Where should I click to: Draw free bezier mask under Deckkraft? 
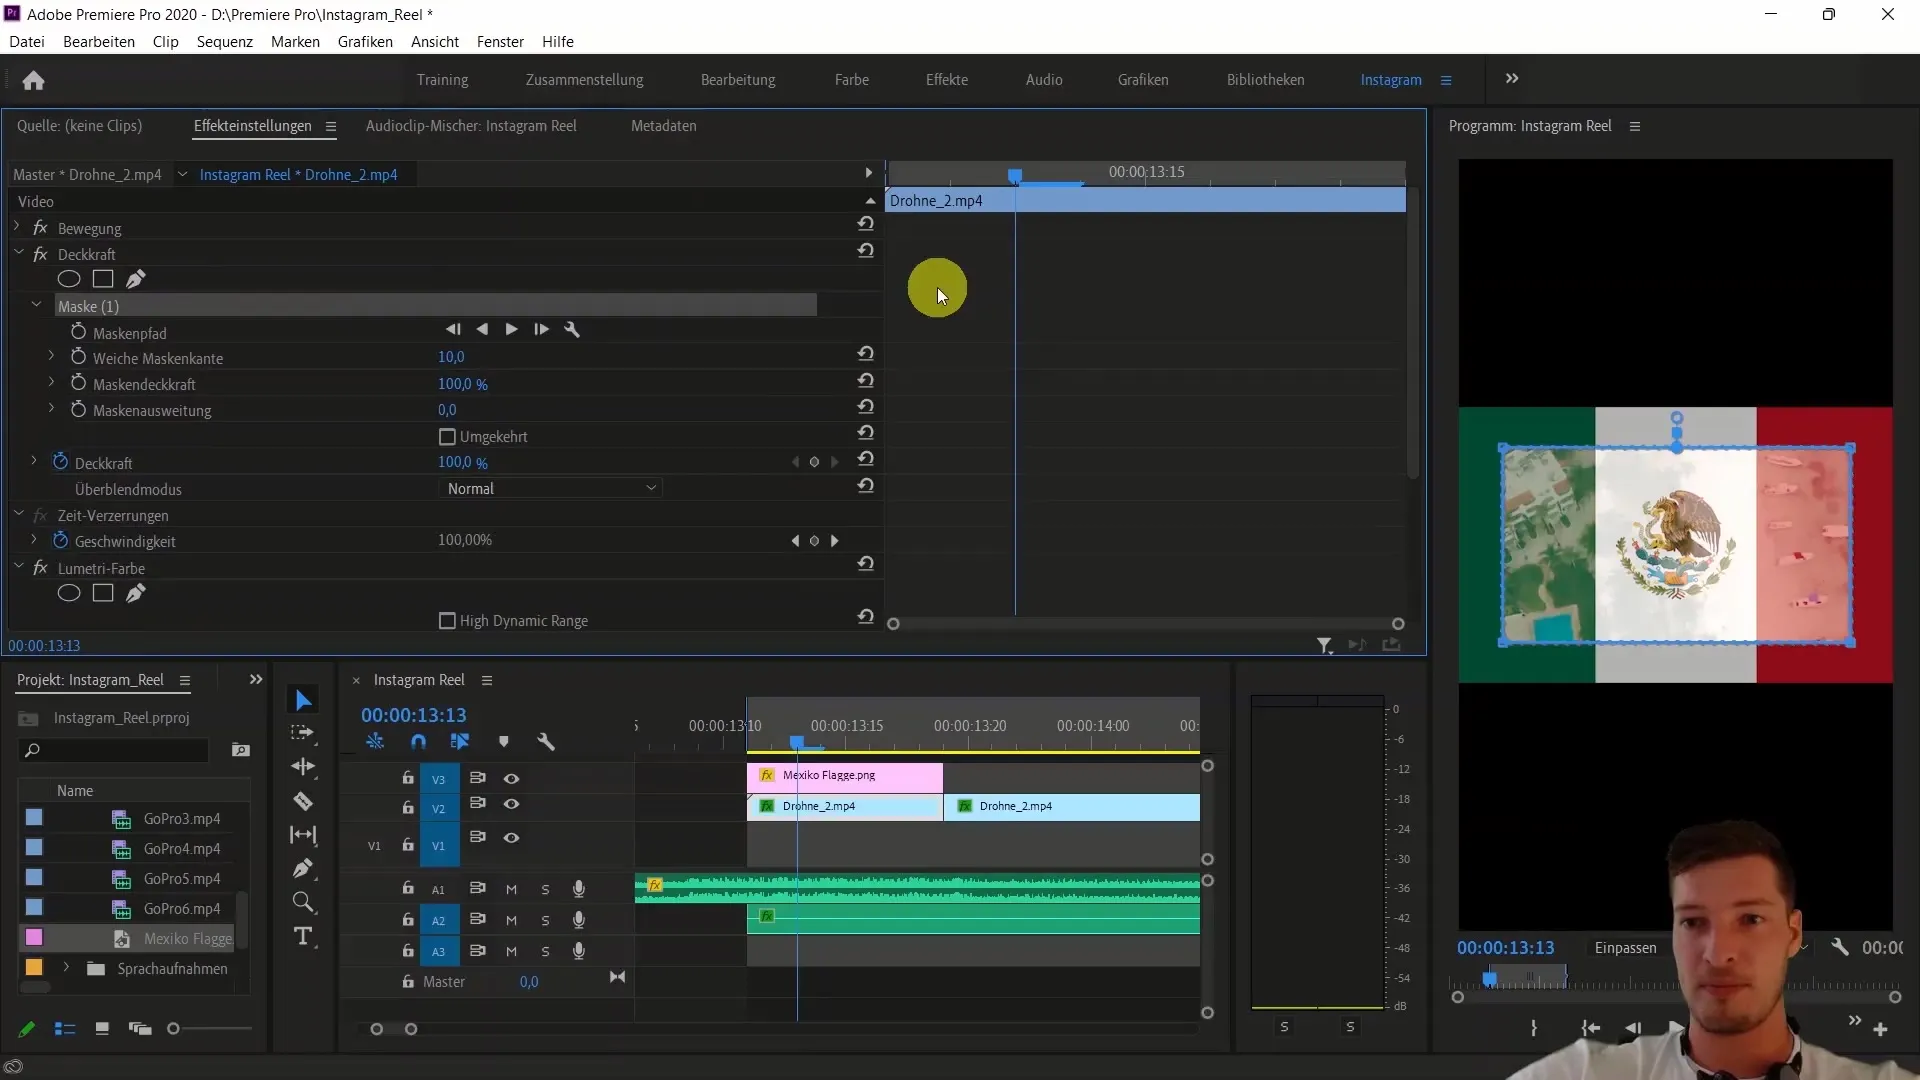coord(136,279)
